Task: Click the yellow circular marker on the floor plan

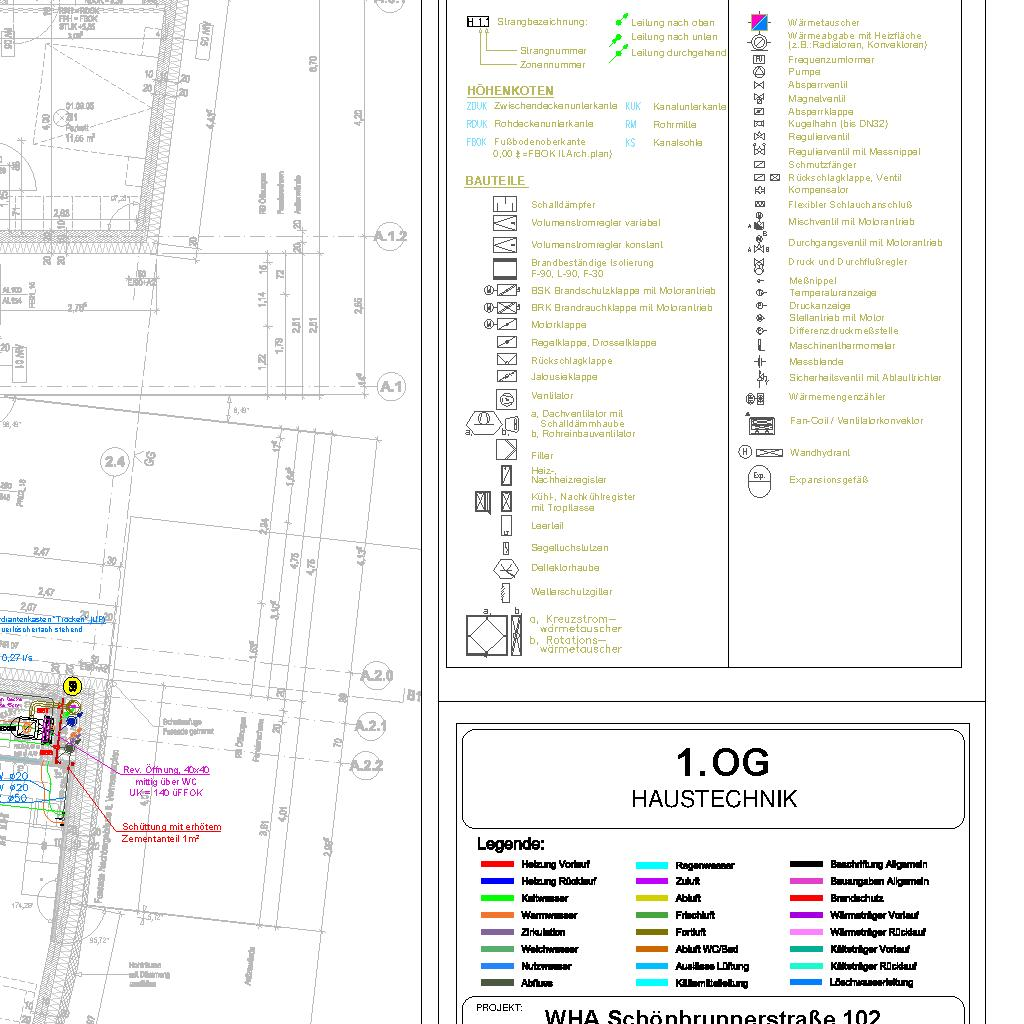Action: click(x=72, y=686)
